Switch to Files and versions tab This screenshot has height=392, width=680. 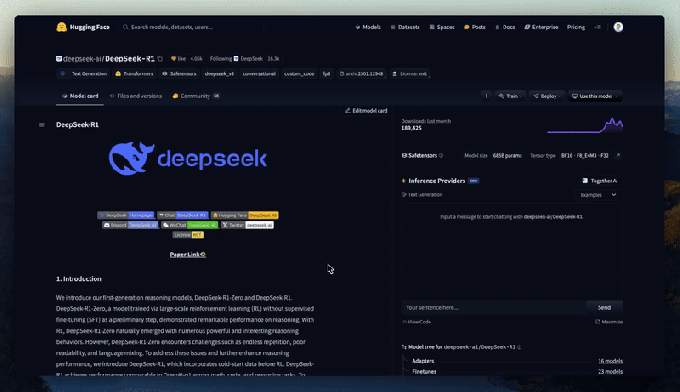pyautogui.click(x=136, y=96)
